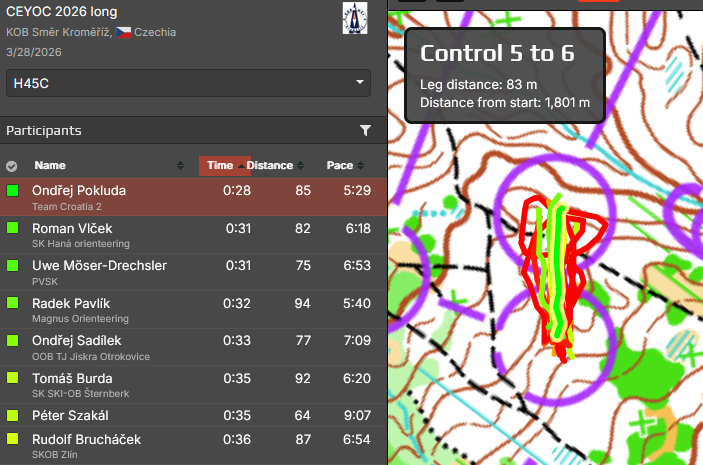Toggle Tomáš Burda's yellow-green color square
Viewport: 703px width, 465px height.
pyautogui.click(x=13, y=378)
